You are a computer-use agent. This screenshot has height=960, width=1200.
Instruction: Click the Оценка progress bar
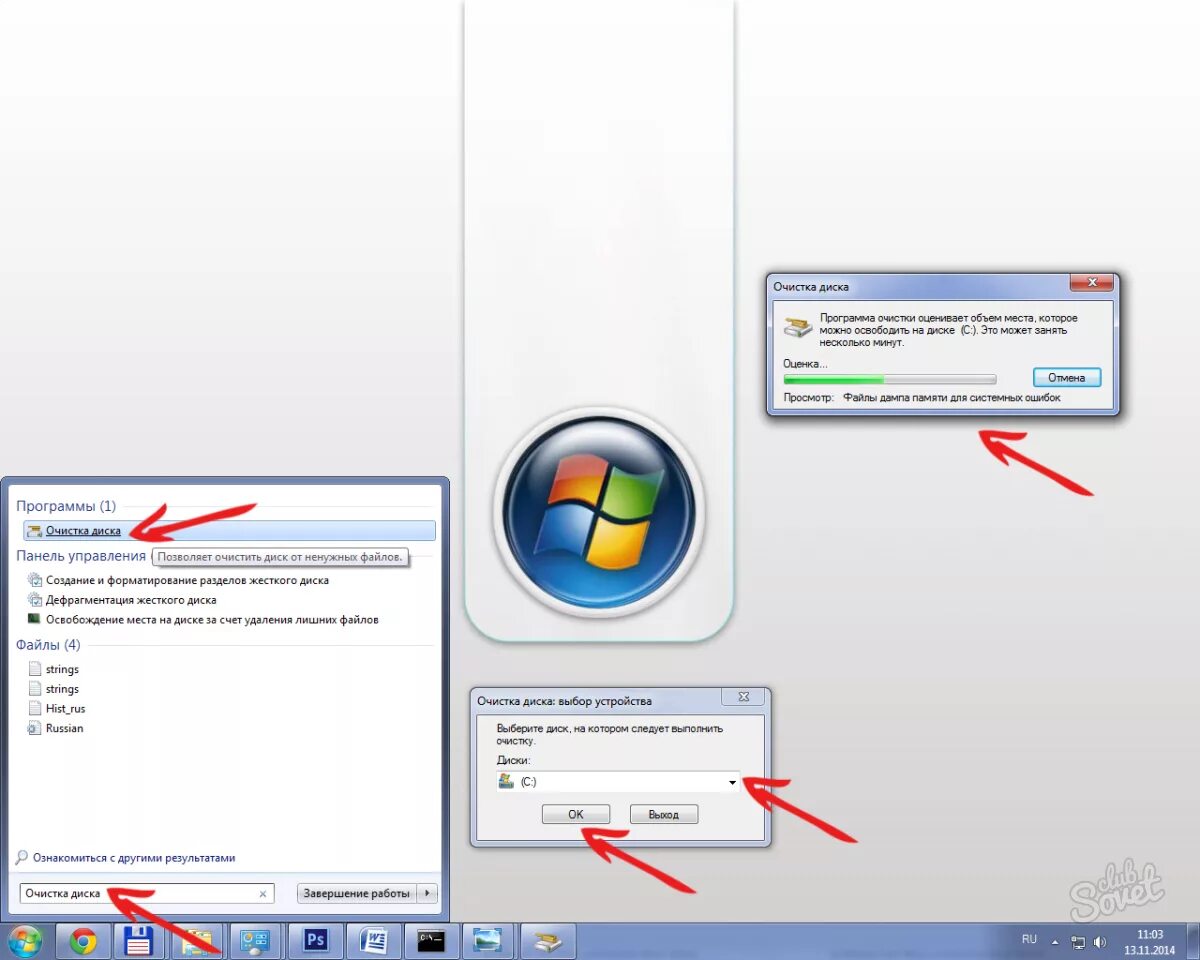click(x=890, y=380)
